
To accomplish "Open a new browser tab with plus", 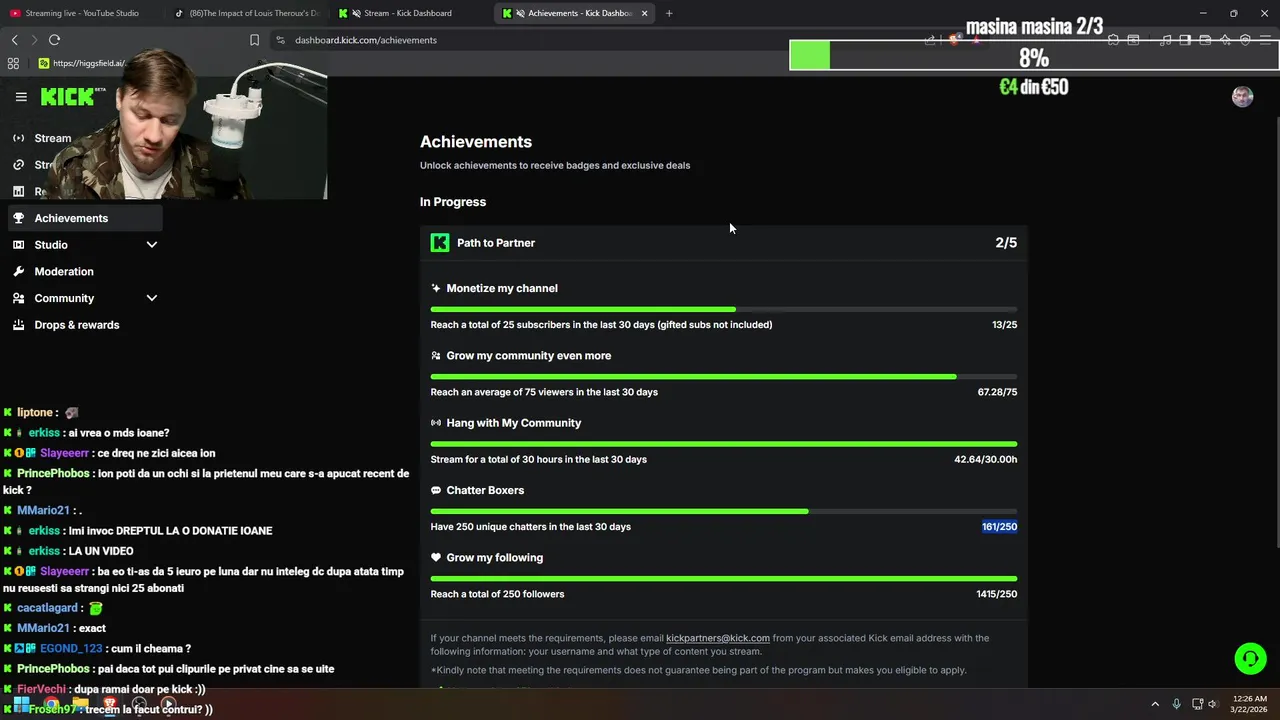I will coord(669,13).
